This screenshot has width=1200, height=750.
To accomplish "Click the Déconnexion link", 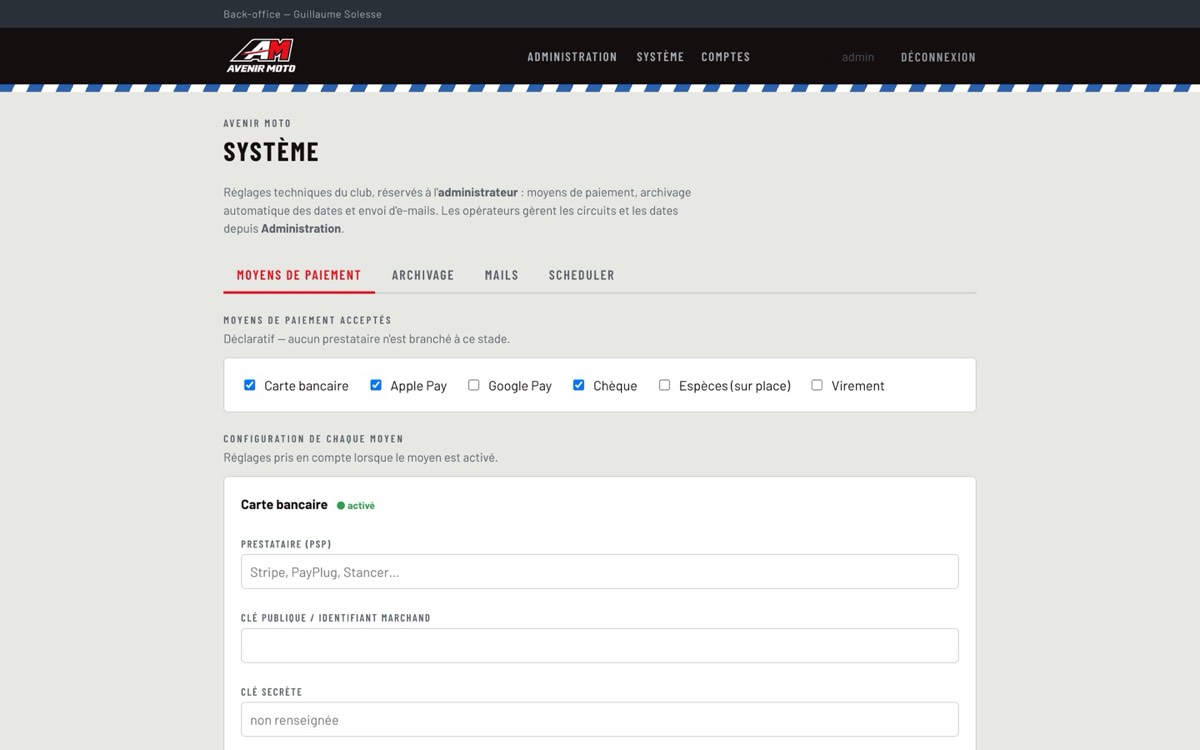I will point(938,57).
